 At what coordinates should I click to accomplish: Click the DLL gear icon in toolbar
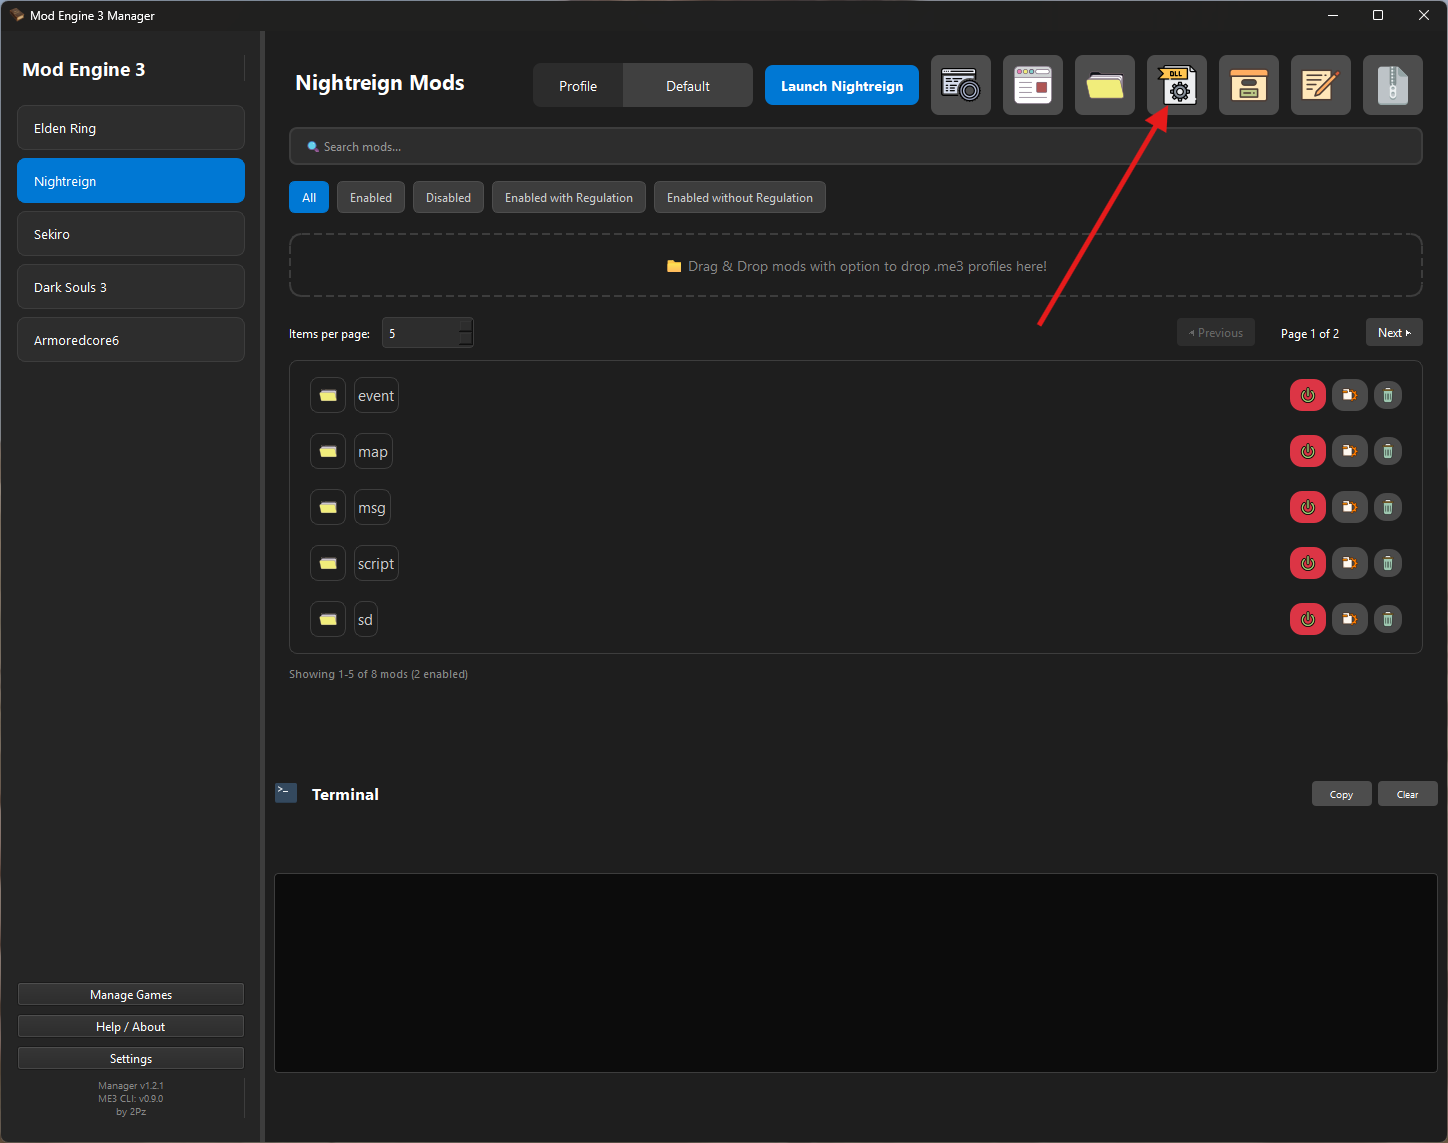pos(1177,86)
